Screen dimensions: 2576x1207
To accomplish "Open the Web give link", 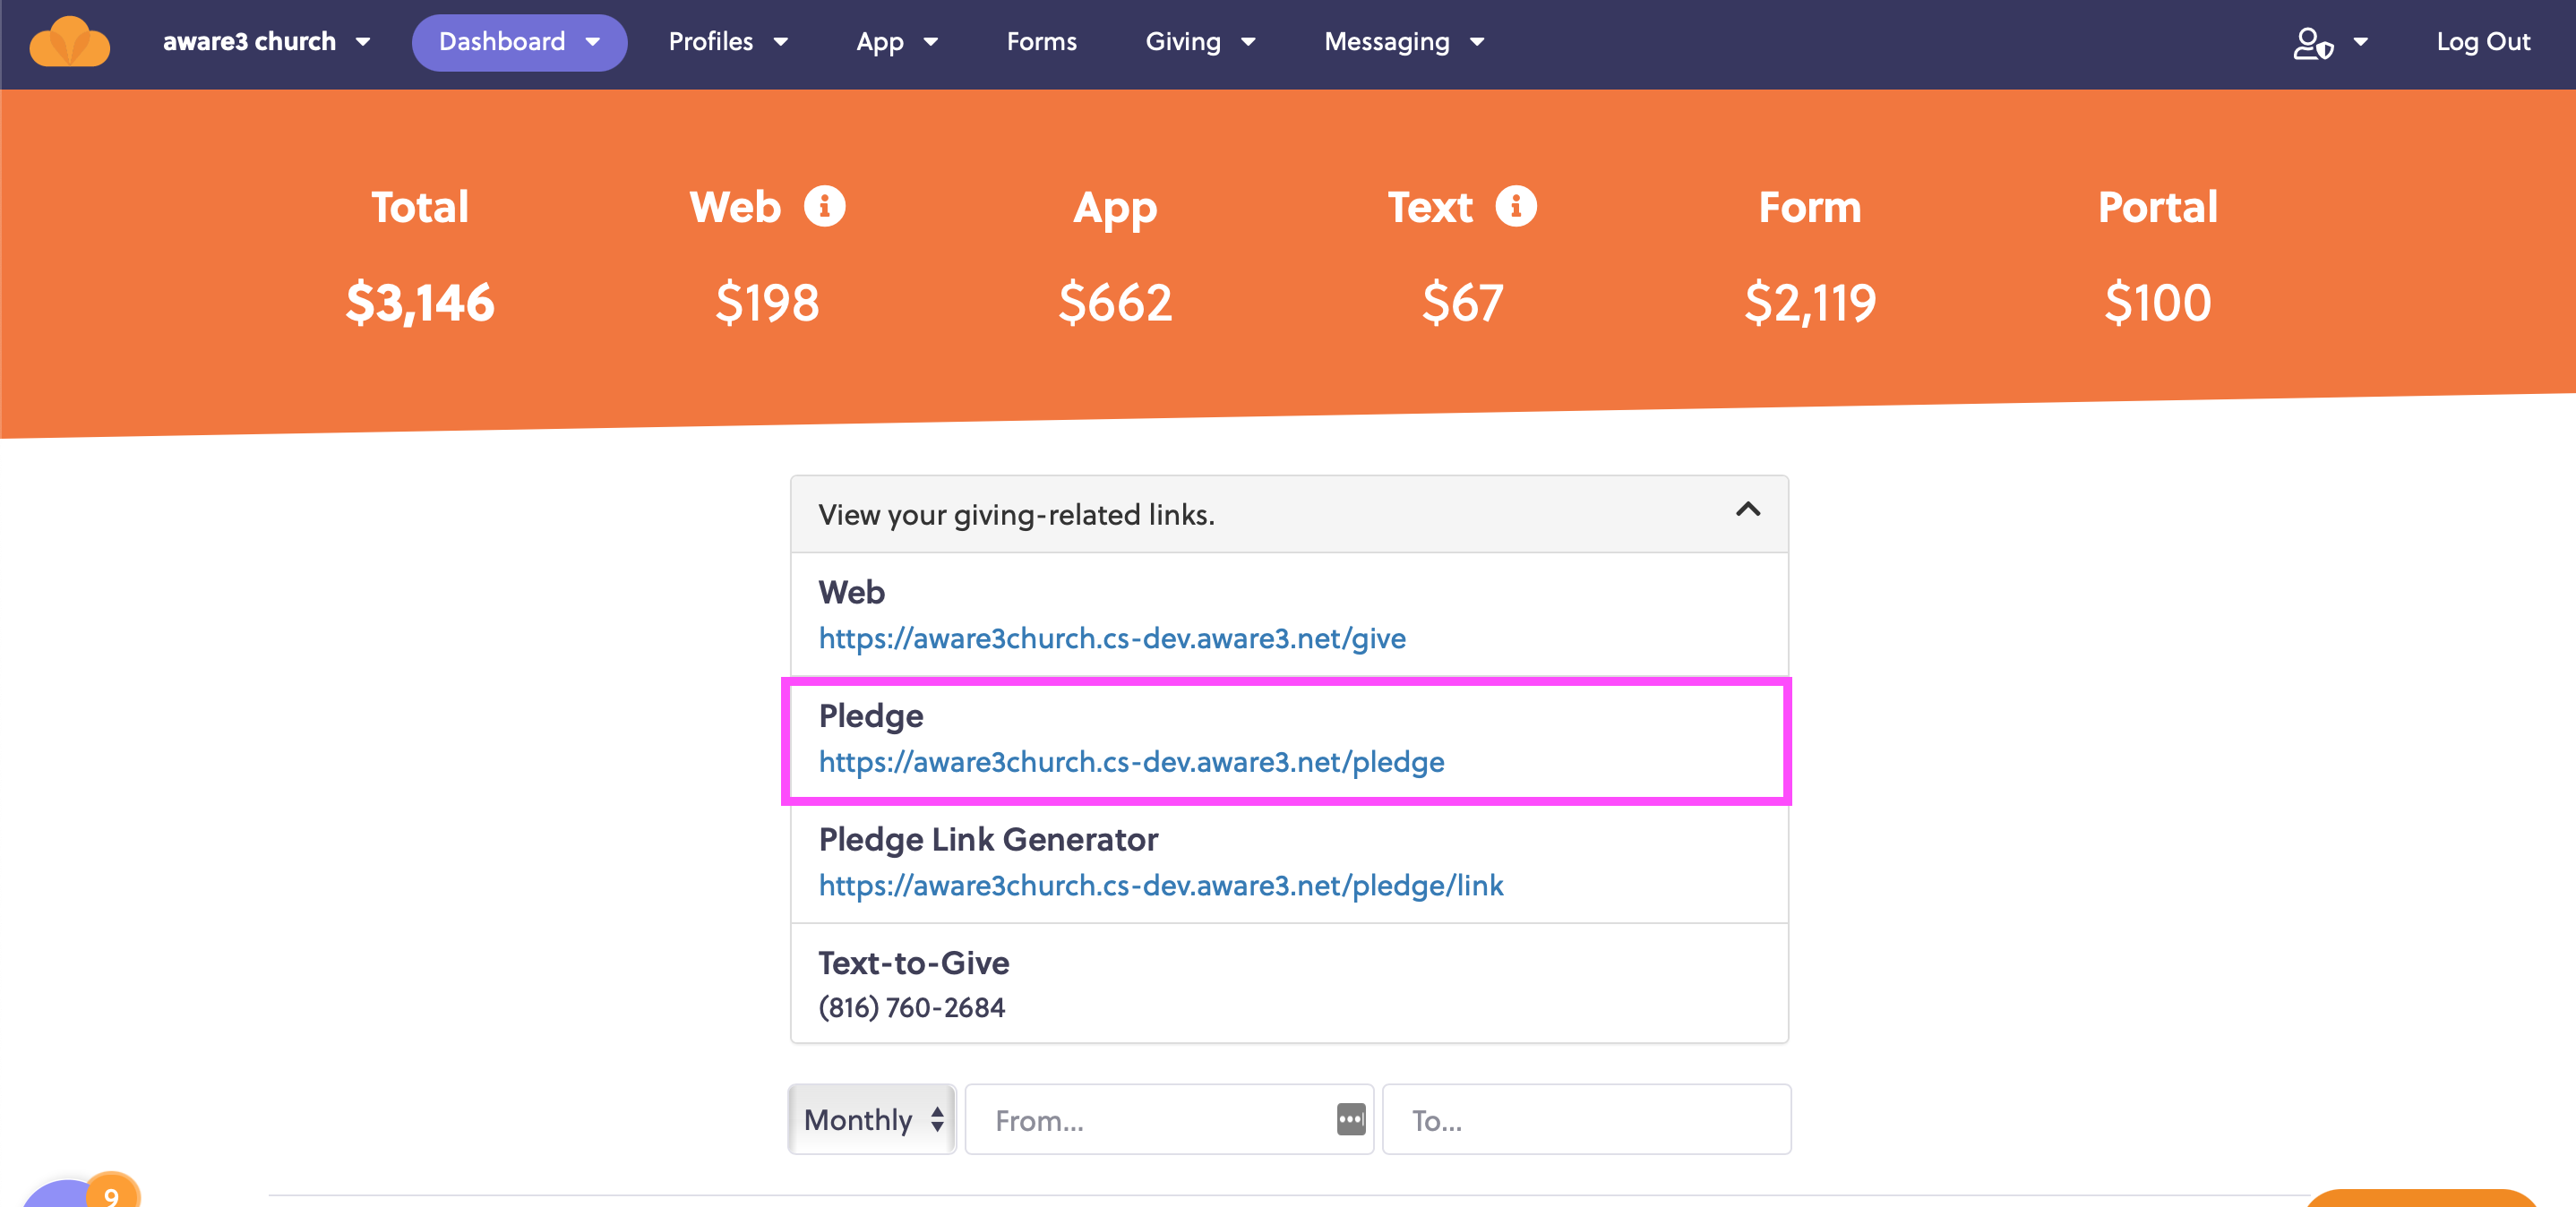I will pos(1112,638).
